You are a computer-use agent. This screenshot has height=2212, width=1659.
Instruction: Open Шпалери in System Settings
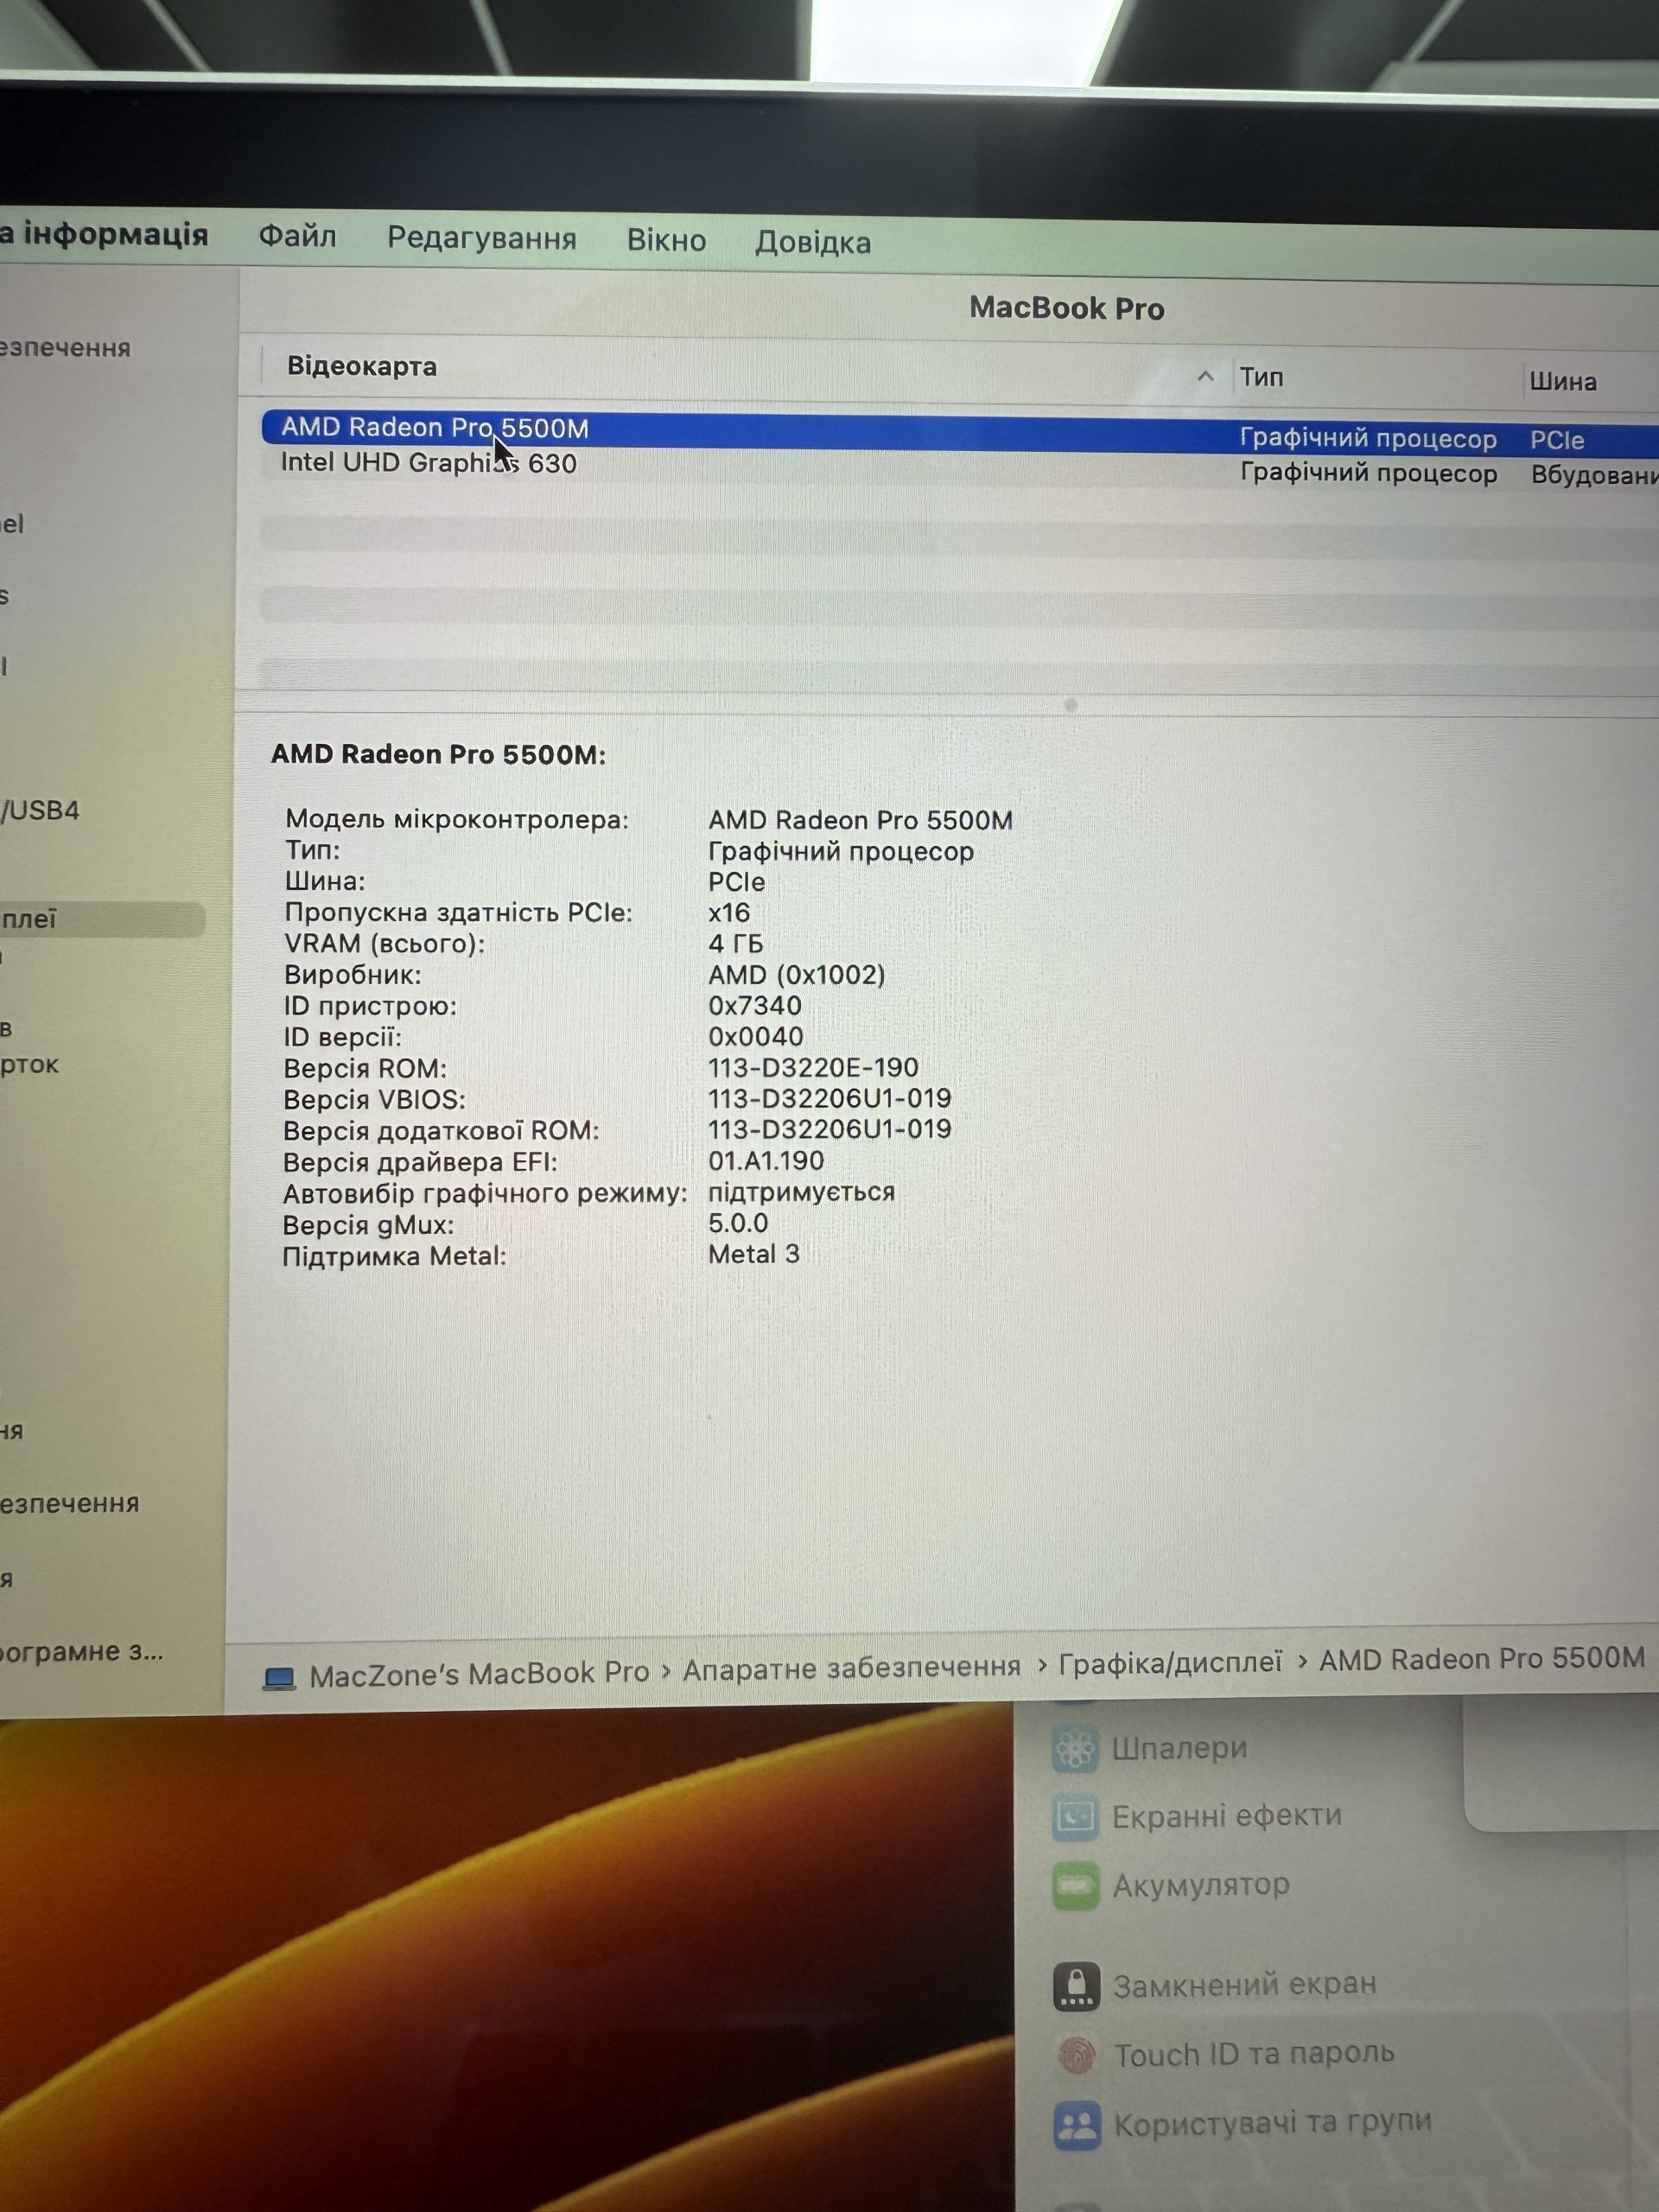(x=1179, y=1748)
